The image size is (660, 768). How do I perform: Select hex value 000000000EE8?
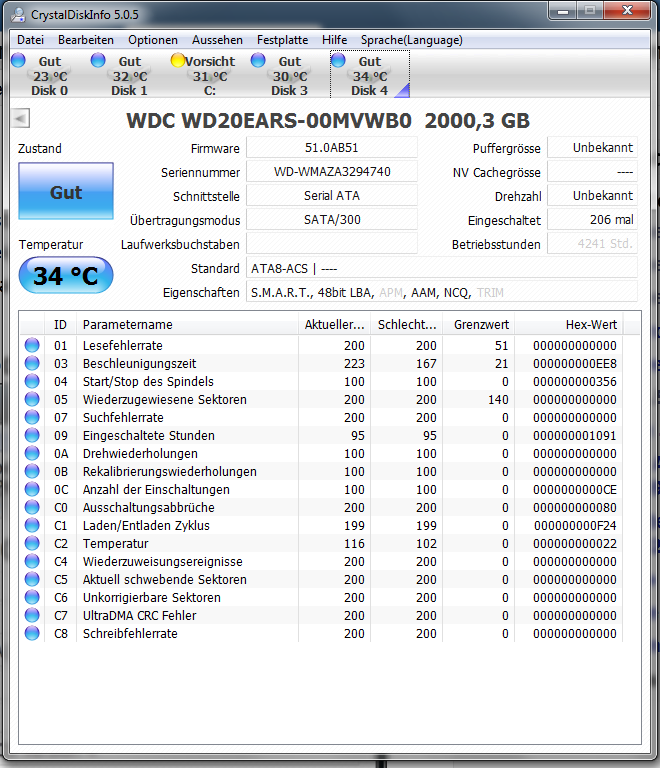pos(575,364)
